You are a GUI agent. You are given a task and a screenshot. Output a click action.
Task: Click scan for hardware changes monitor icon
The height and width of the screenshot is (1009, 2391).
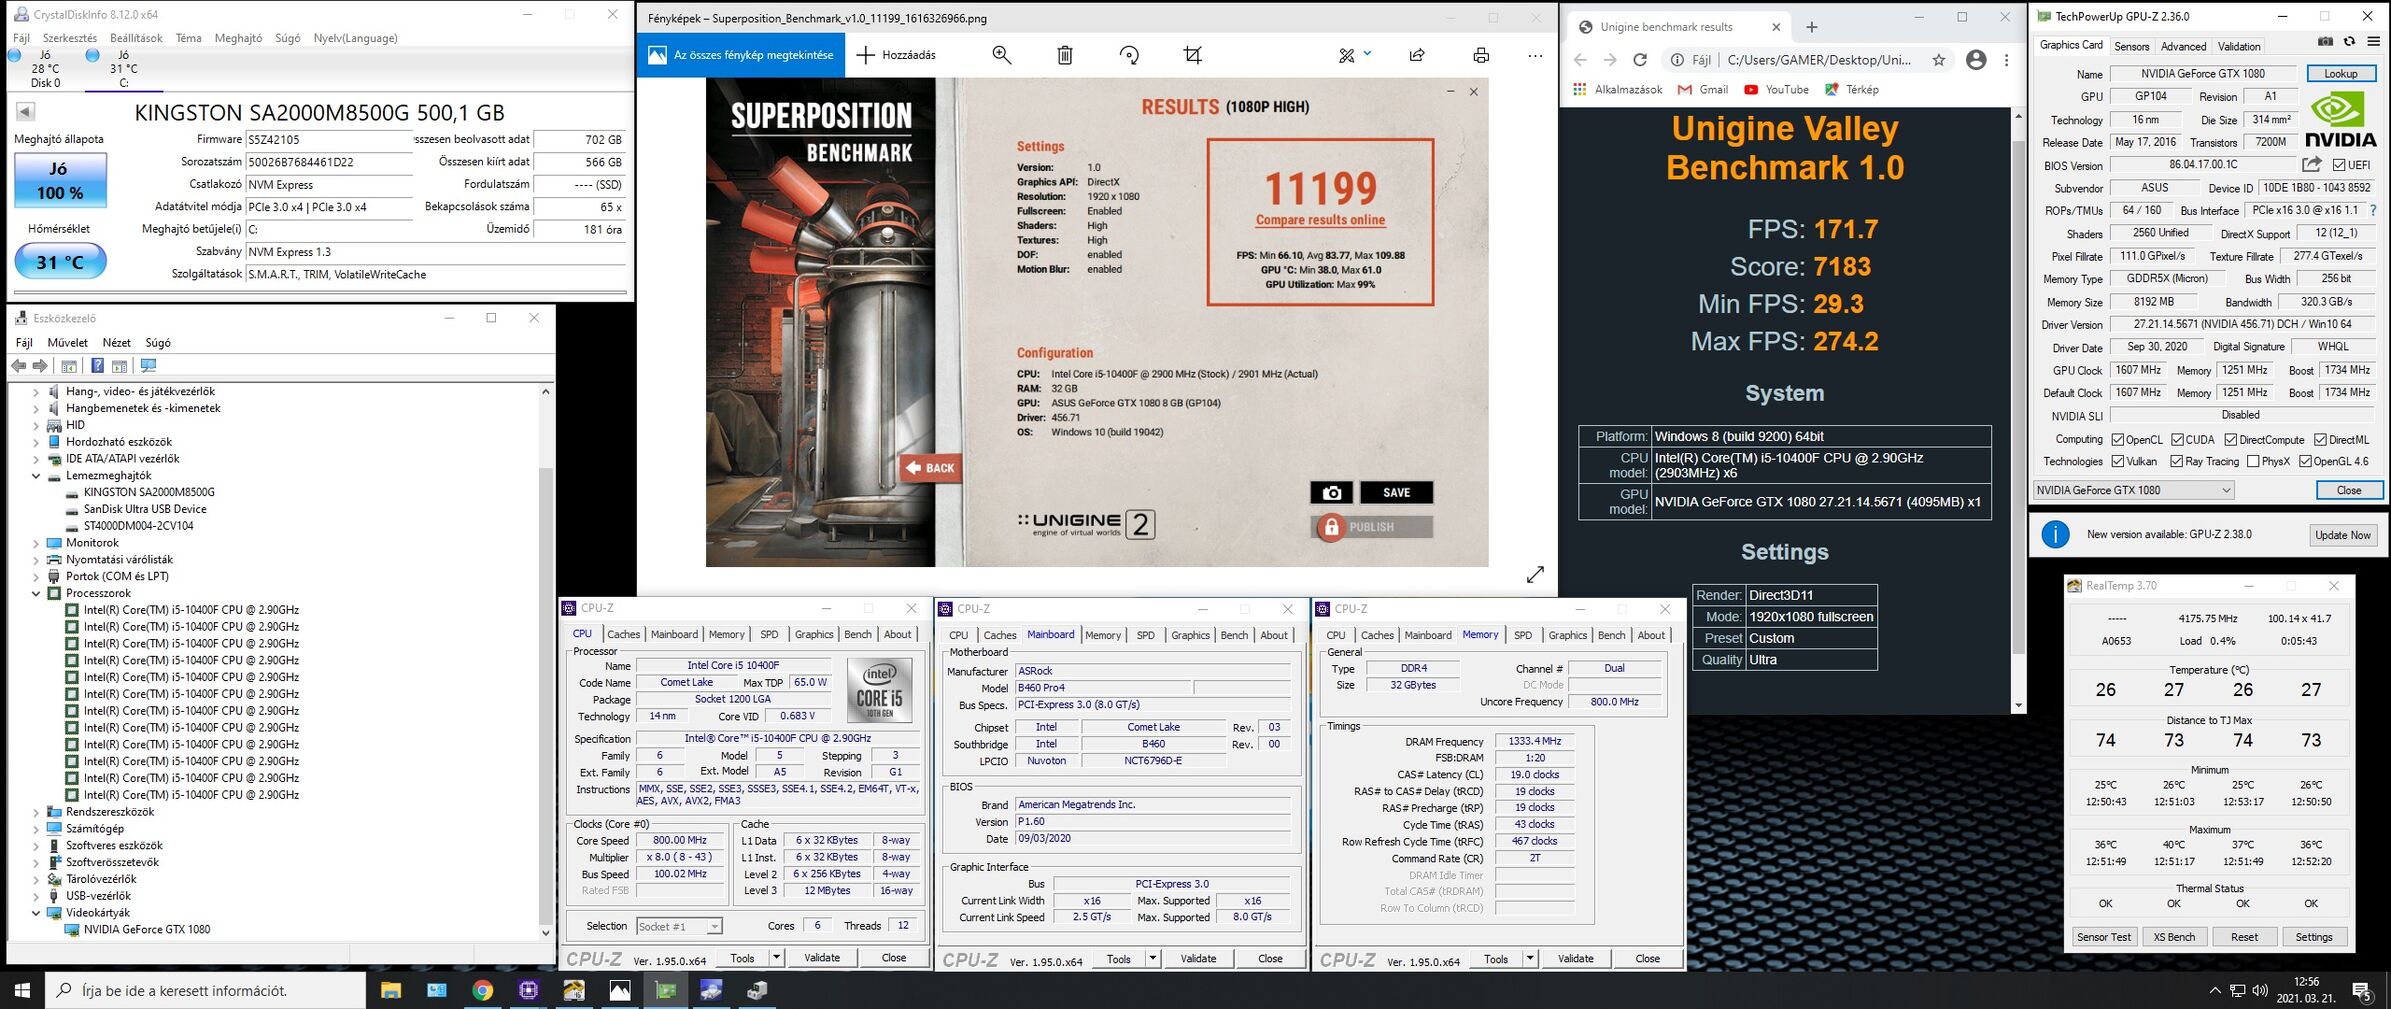149,365
